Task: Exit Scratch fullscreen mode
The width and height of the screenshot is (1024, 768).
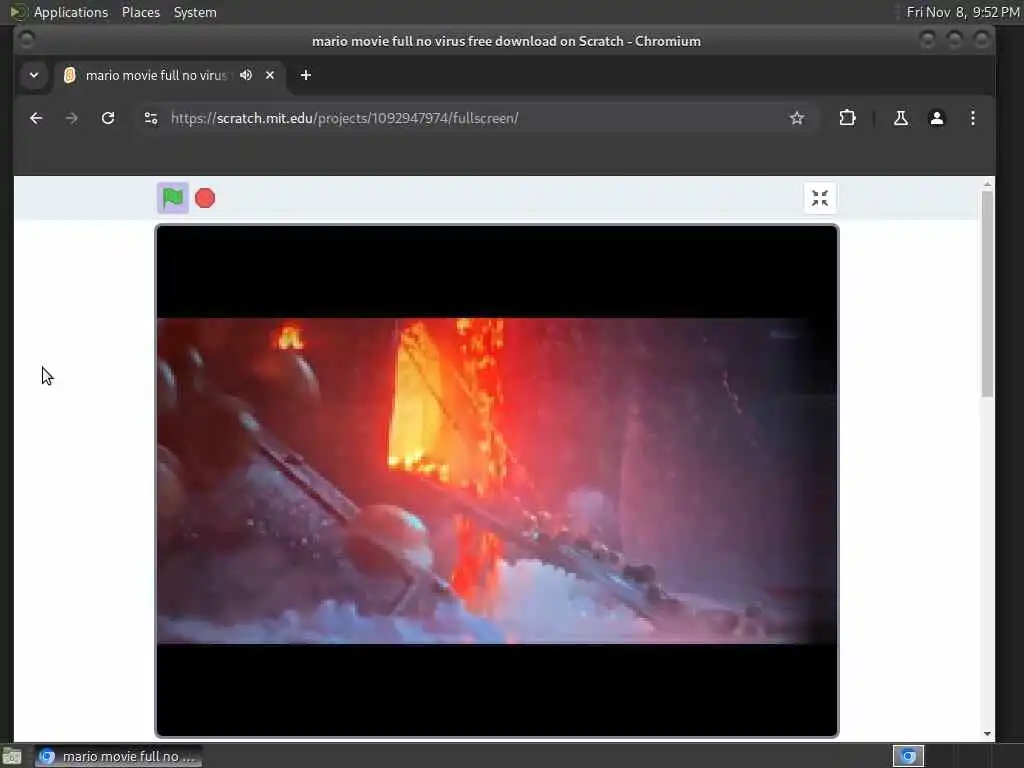Action: 820,198
